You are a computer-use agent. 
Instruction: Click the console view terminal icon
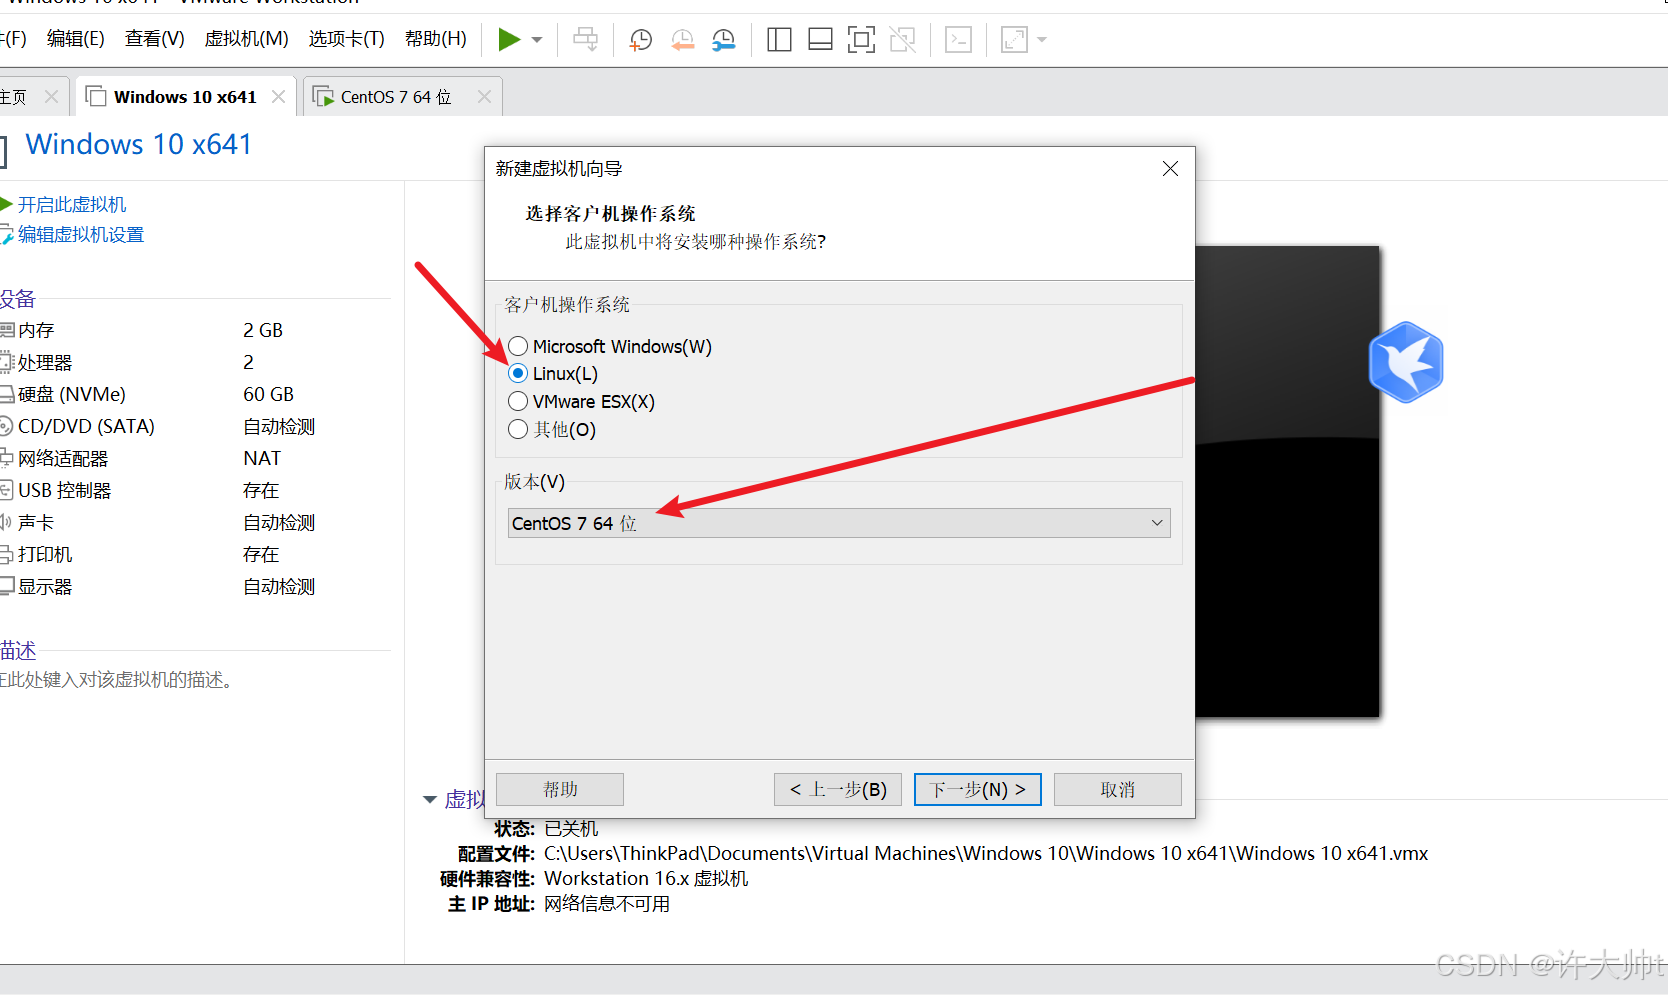tap(959, 39)
